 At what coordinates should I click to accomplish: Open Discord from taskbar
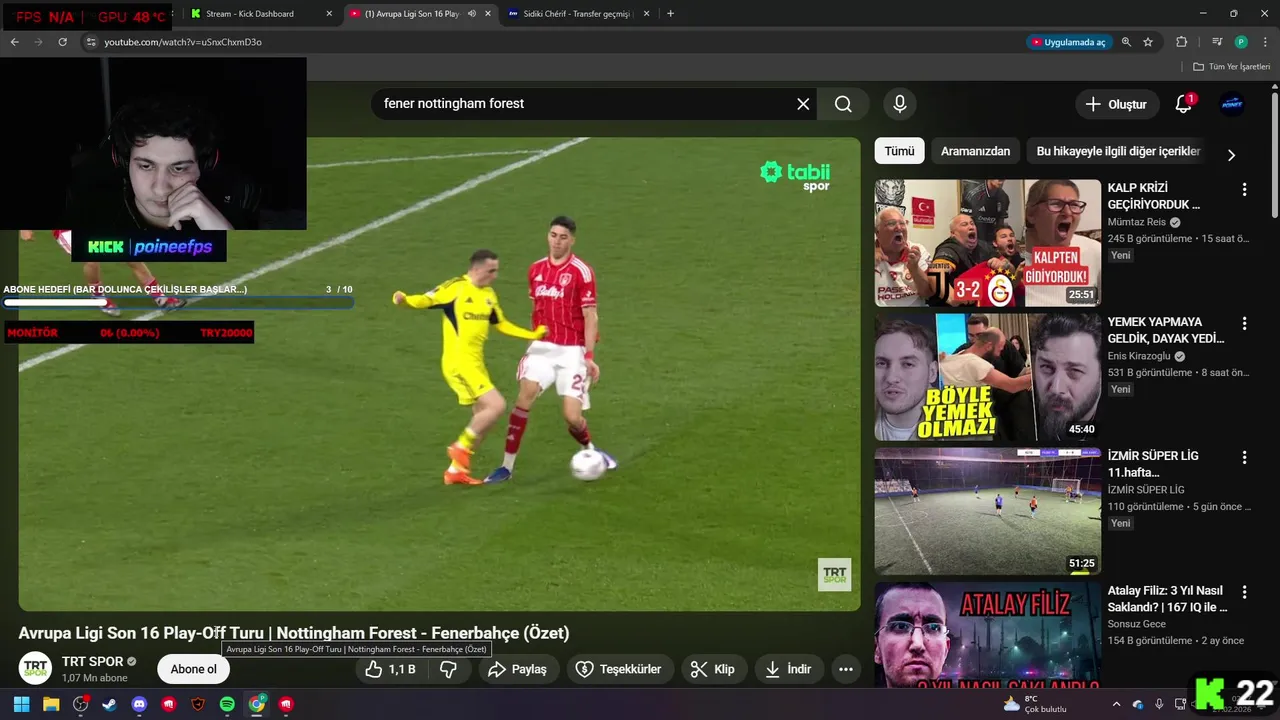point(139,704)
